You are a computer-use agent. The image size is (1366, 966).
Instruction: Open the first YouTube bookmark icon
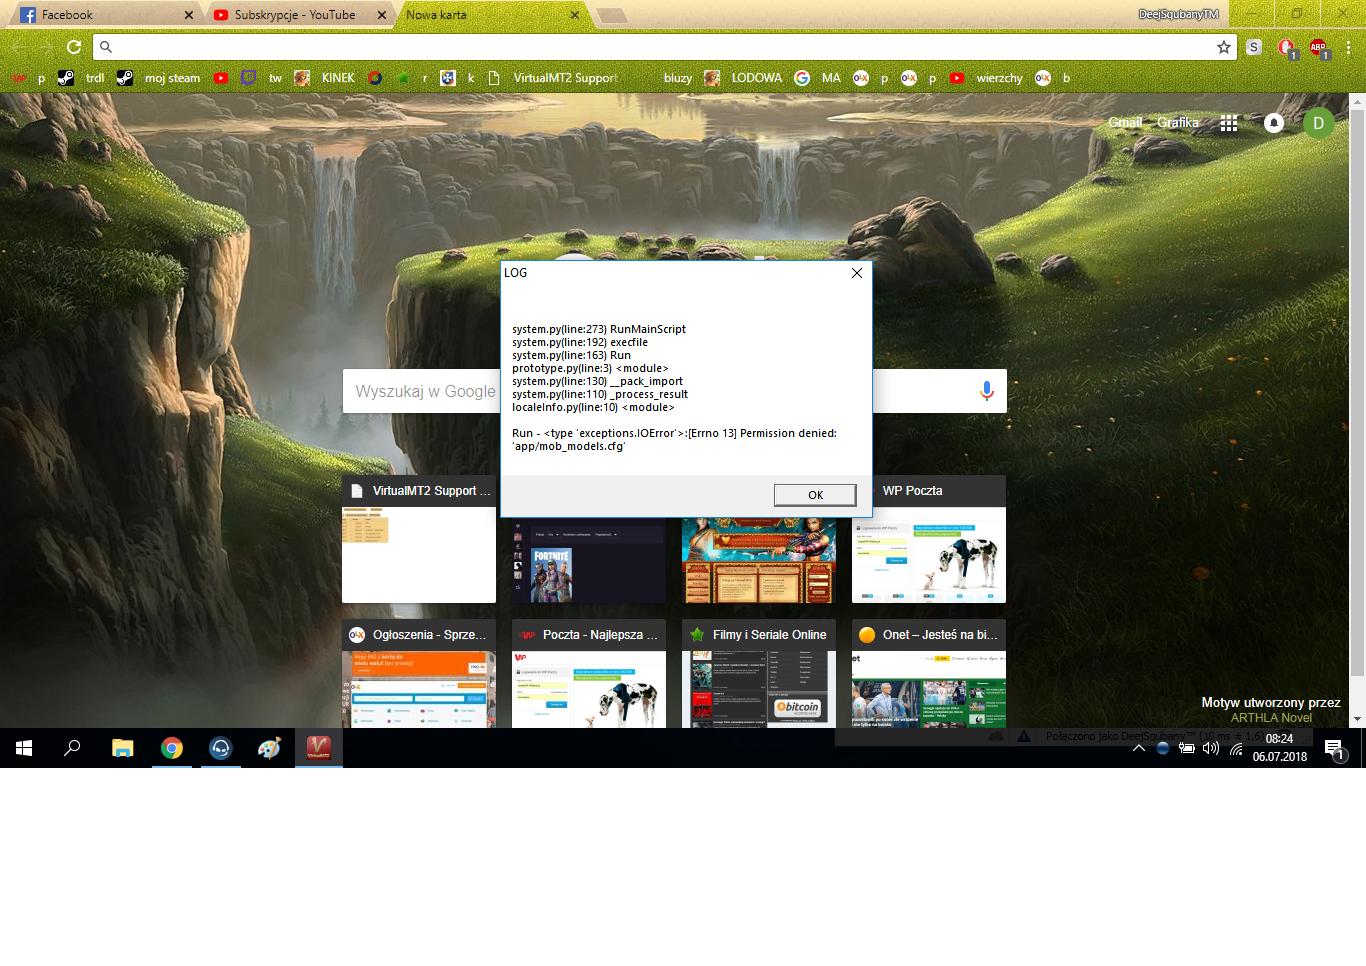221,78
